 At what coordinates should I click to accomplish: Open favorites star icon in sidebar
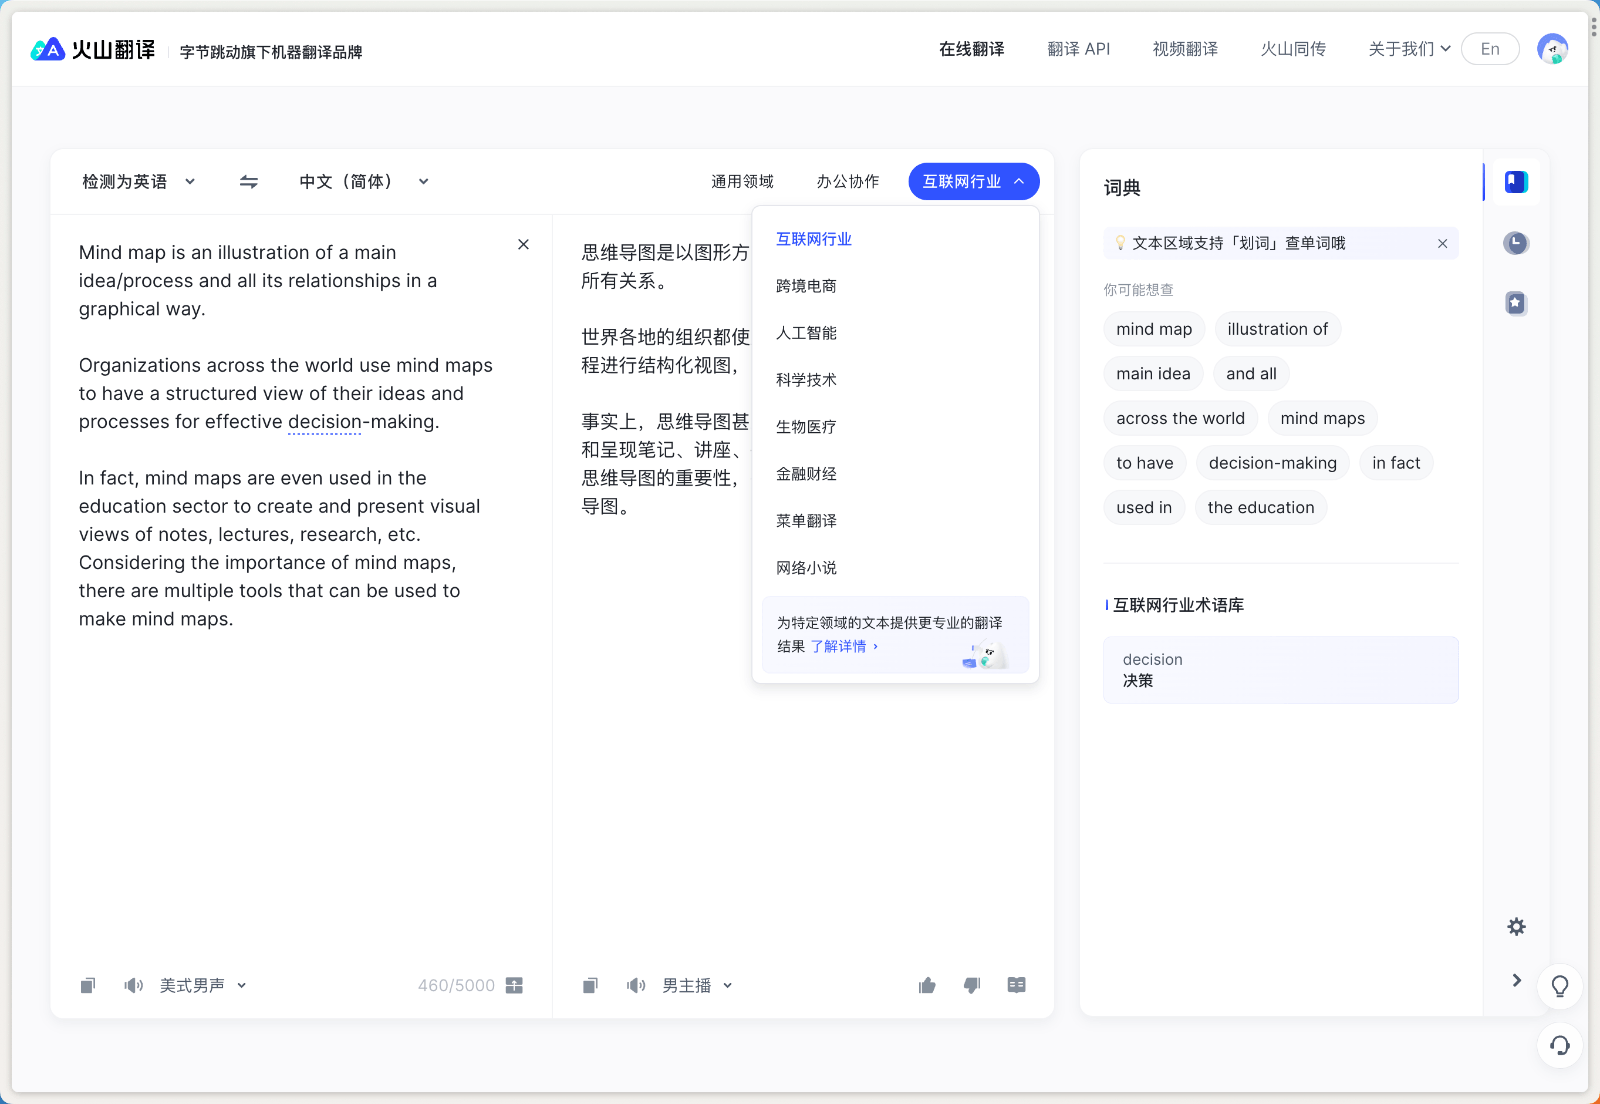pyautogui.click(x=1516, y=303)
